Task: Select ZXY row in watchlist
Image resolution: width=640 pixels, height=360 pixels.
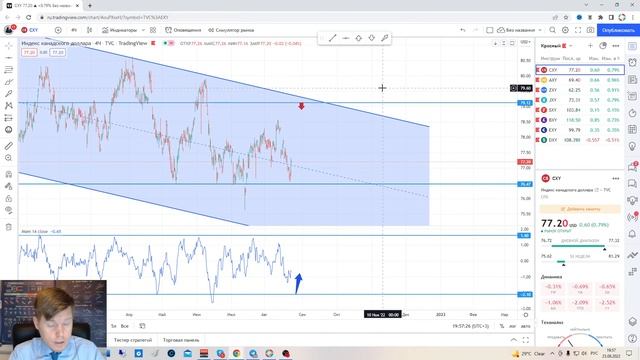Action: coord(580,90)
